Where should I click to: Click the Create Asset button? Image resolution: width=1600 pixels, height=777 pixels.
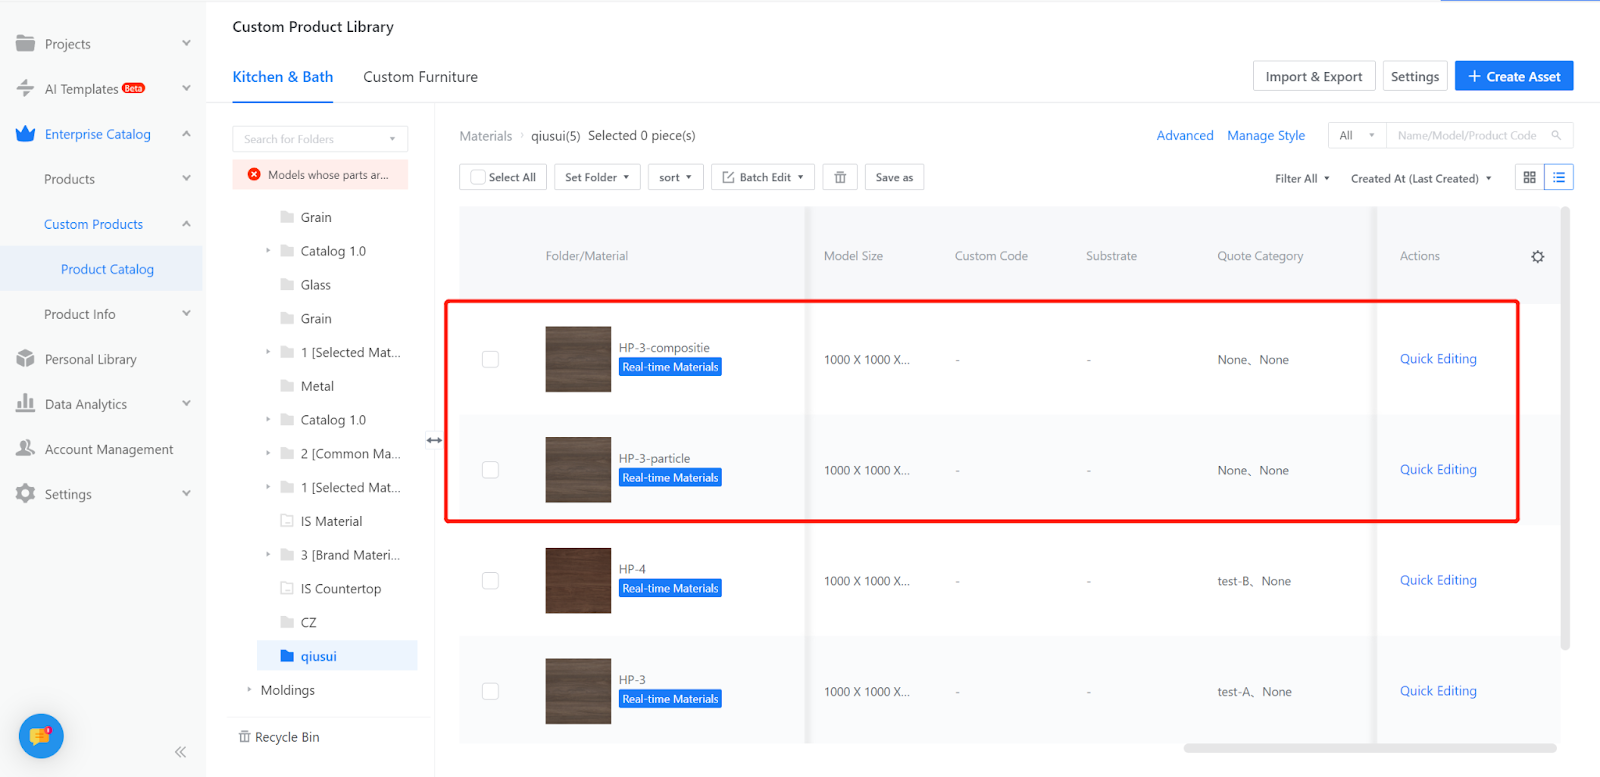[x=1513, y=76]
